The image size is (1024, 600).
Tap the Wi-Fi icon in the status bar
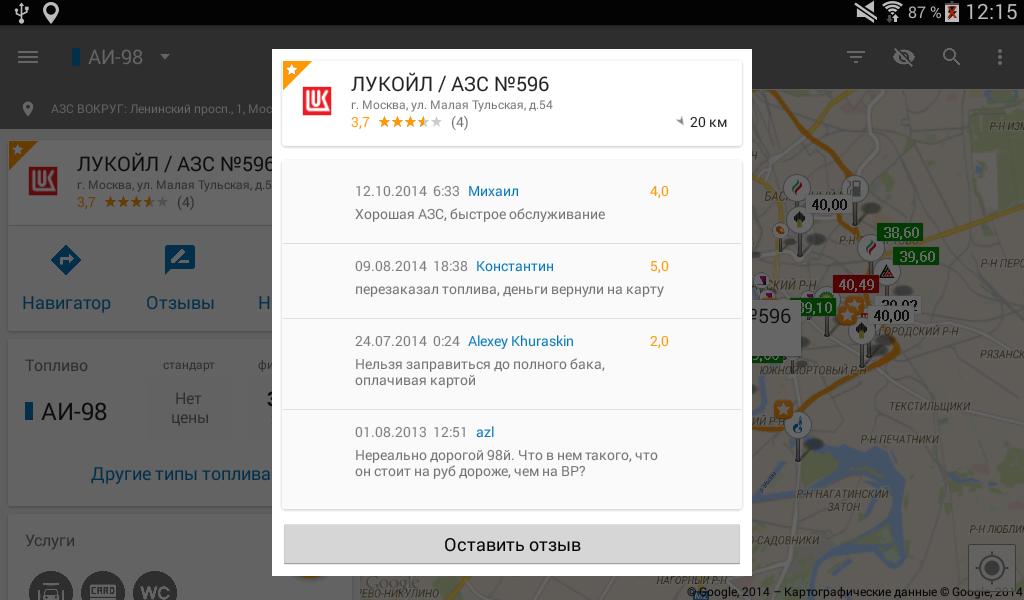pyautogui.click(x=892, y=12)
